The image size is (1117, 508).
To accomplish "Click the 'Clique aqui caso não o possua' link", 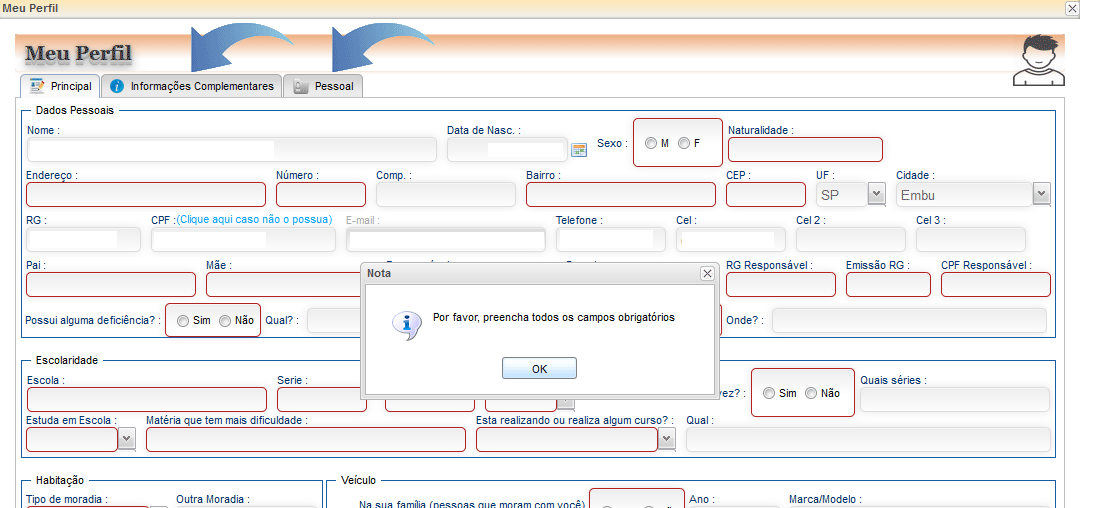I will point(254,219).
